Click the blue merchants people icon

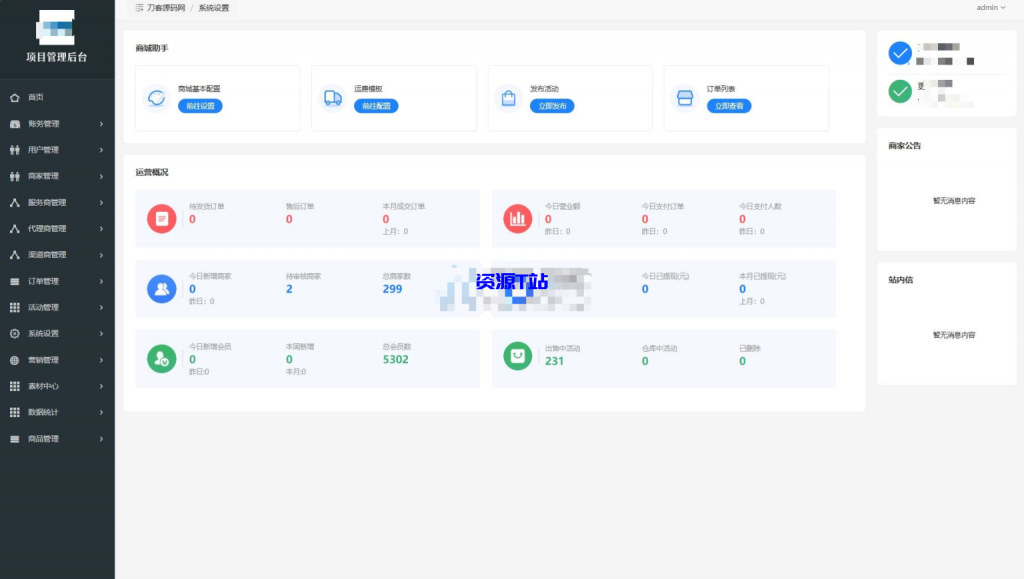click(x=162, y=289)
